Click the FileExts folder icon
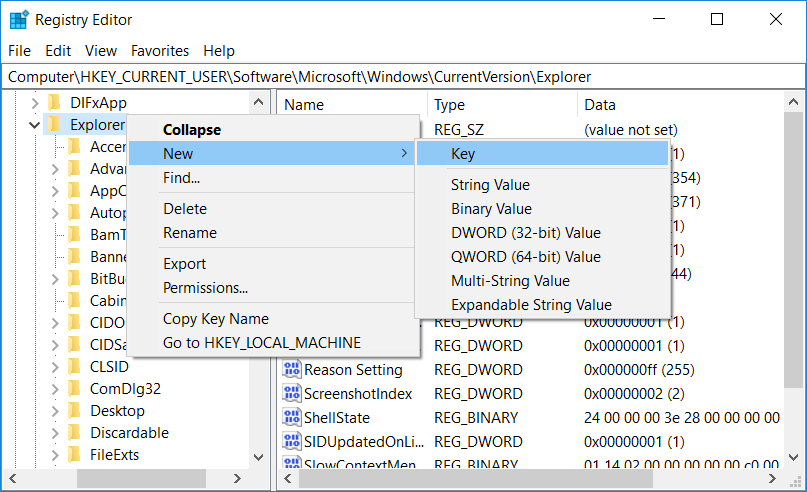Viewport: 807px width, 492px height. click(x=74, y=455)
